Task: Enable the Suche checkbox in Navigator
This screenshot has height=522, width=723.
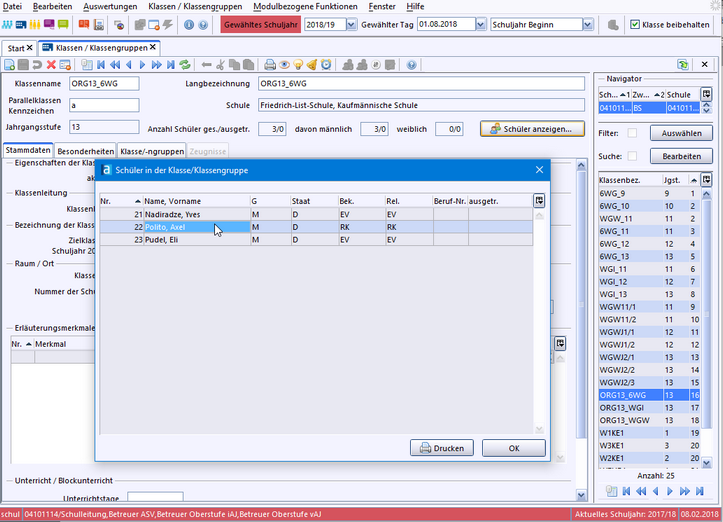Action: (x=632, y=157)
